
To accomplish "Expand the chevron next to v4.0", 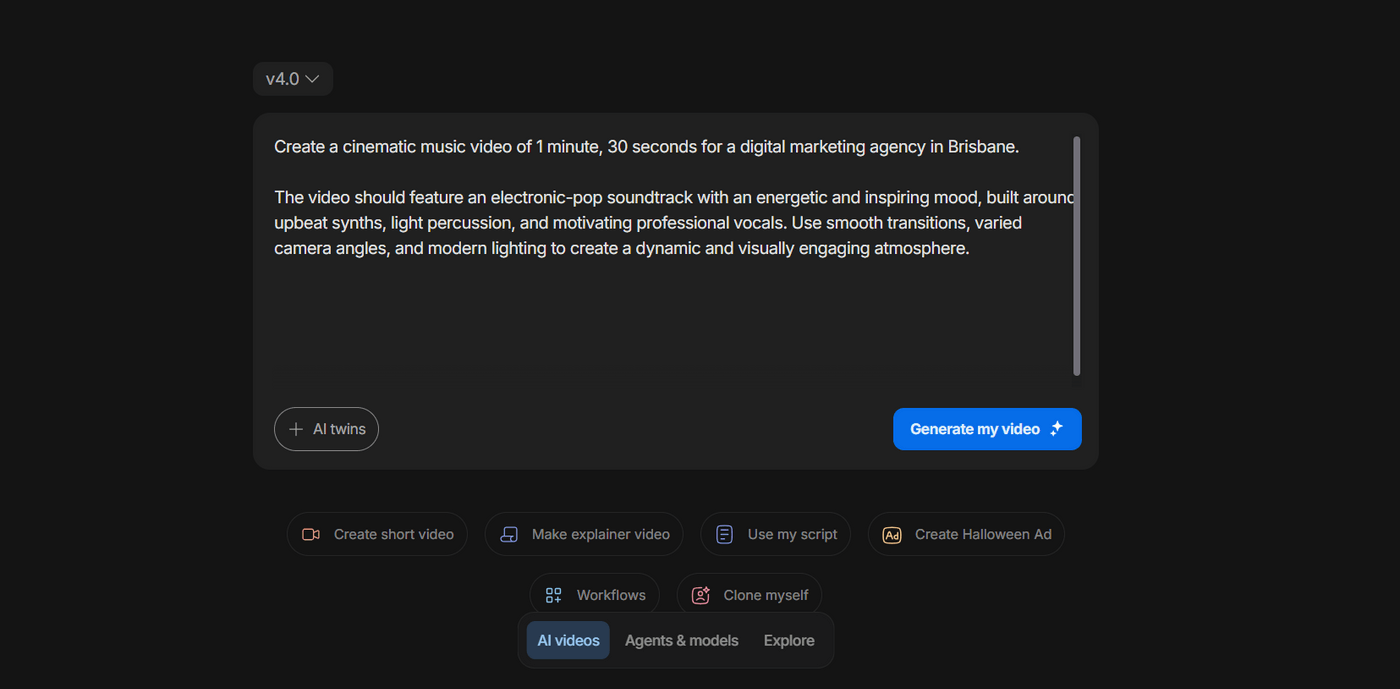I will 312,79.
